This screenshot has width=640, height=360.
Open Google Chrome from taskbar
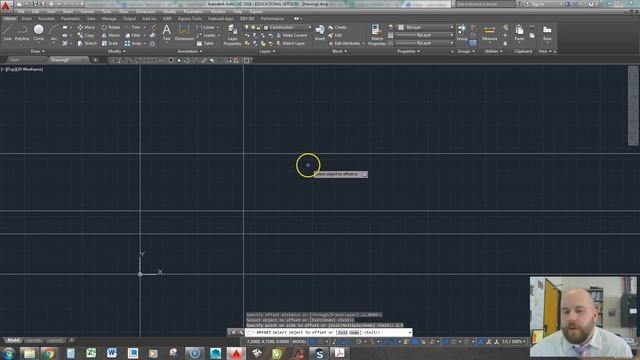tap(49, 353)
